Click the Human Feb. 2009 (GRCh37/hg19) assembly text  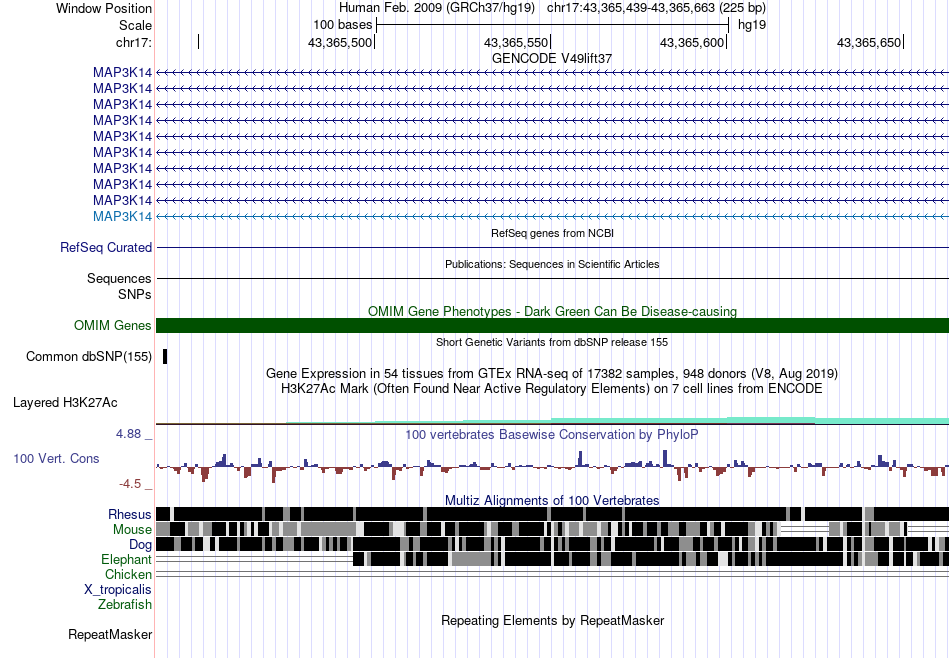(x=436, y=8)
